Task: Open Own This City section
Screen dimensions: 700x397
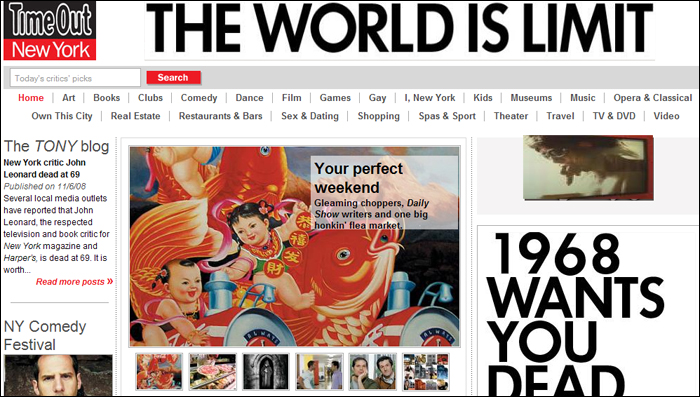Action: [62, 116]
